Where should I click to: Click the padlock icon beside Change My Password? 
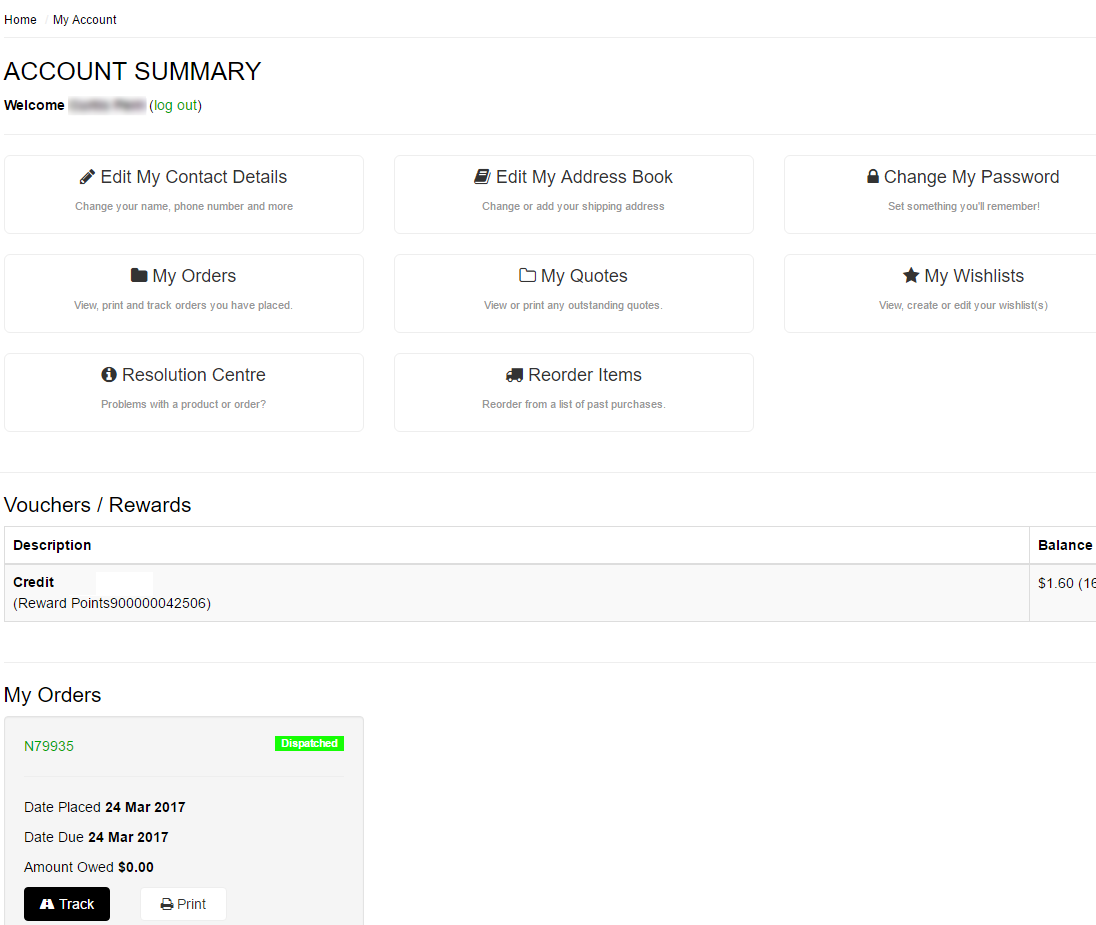point(873,176)
